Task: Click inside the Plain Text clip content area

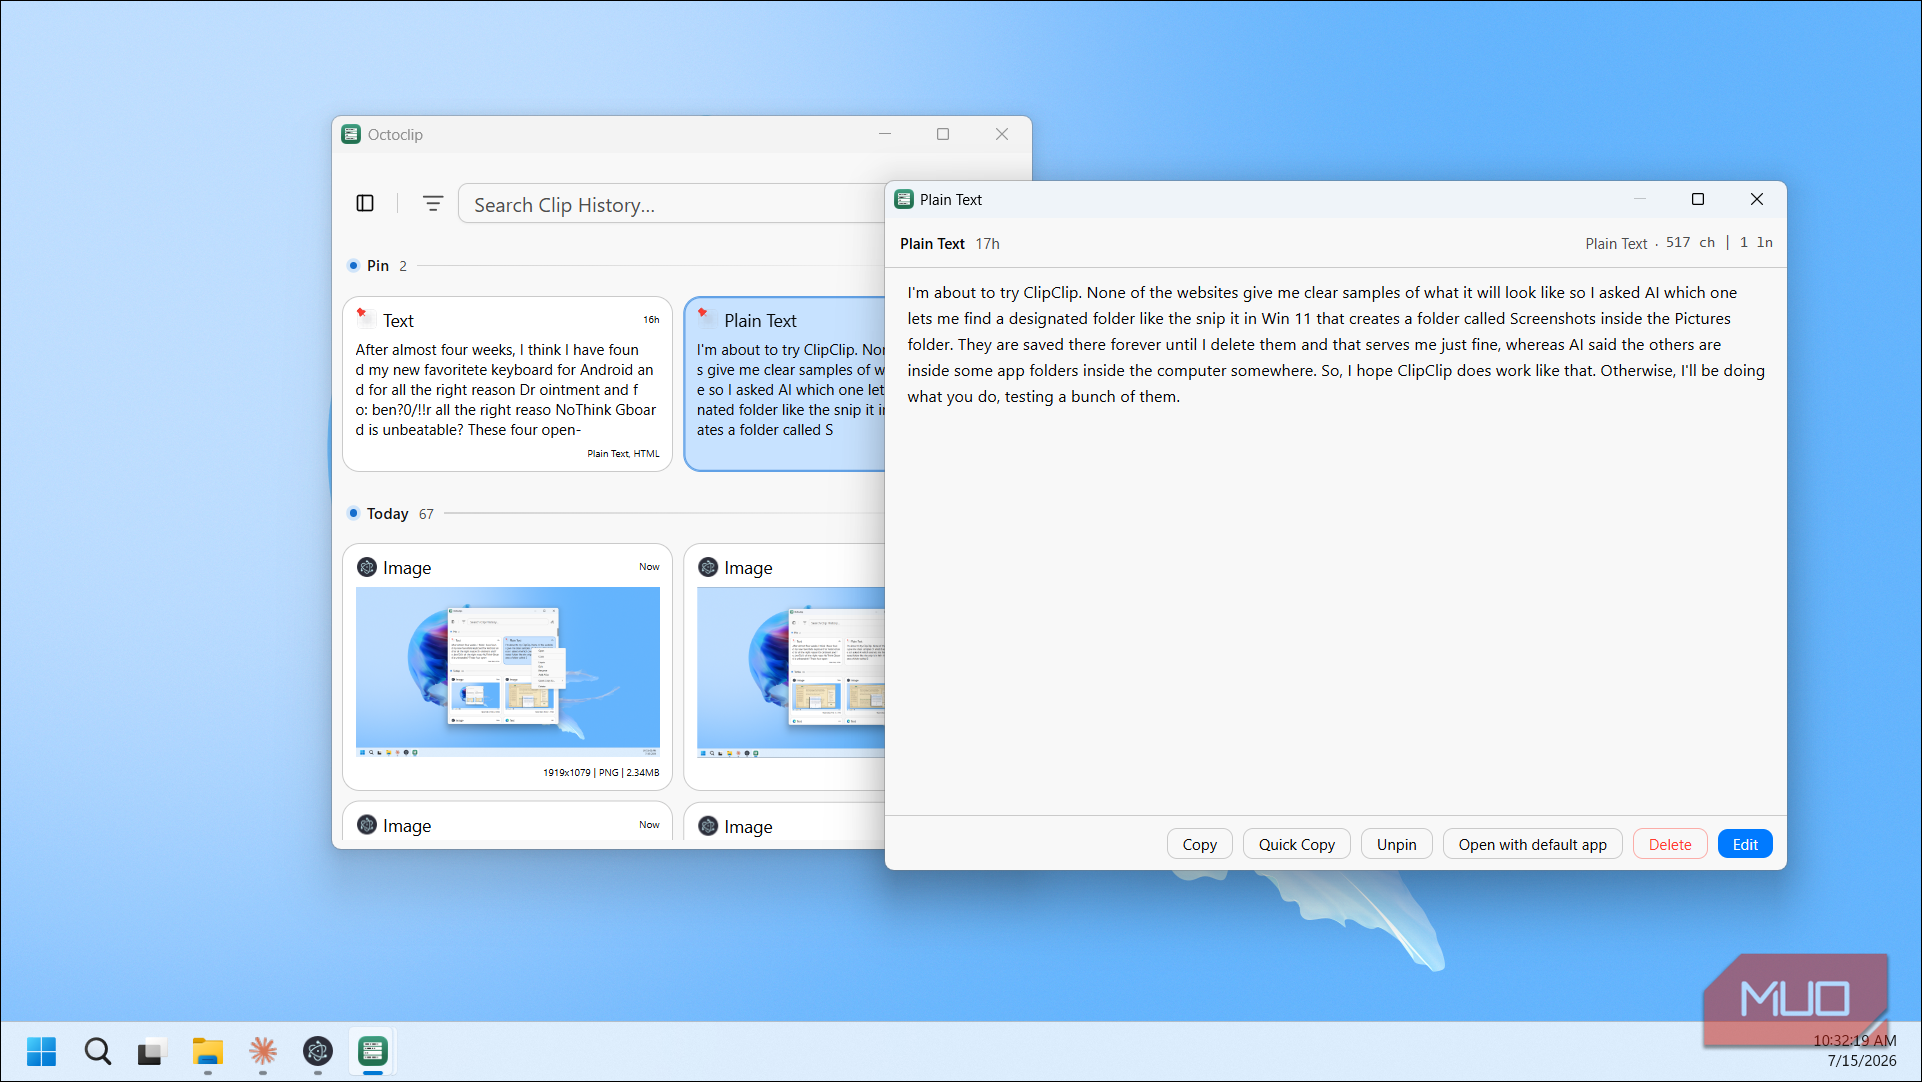Action: click(x=1335, y=543)
